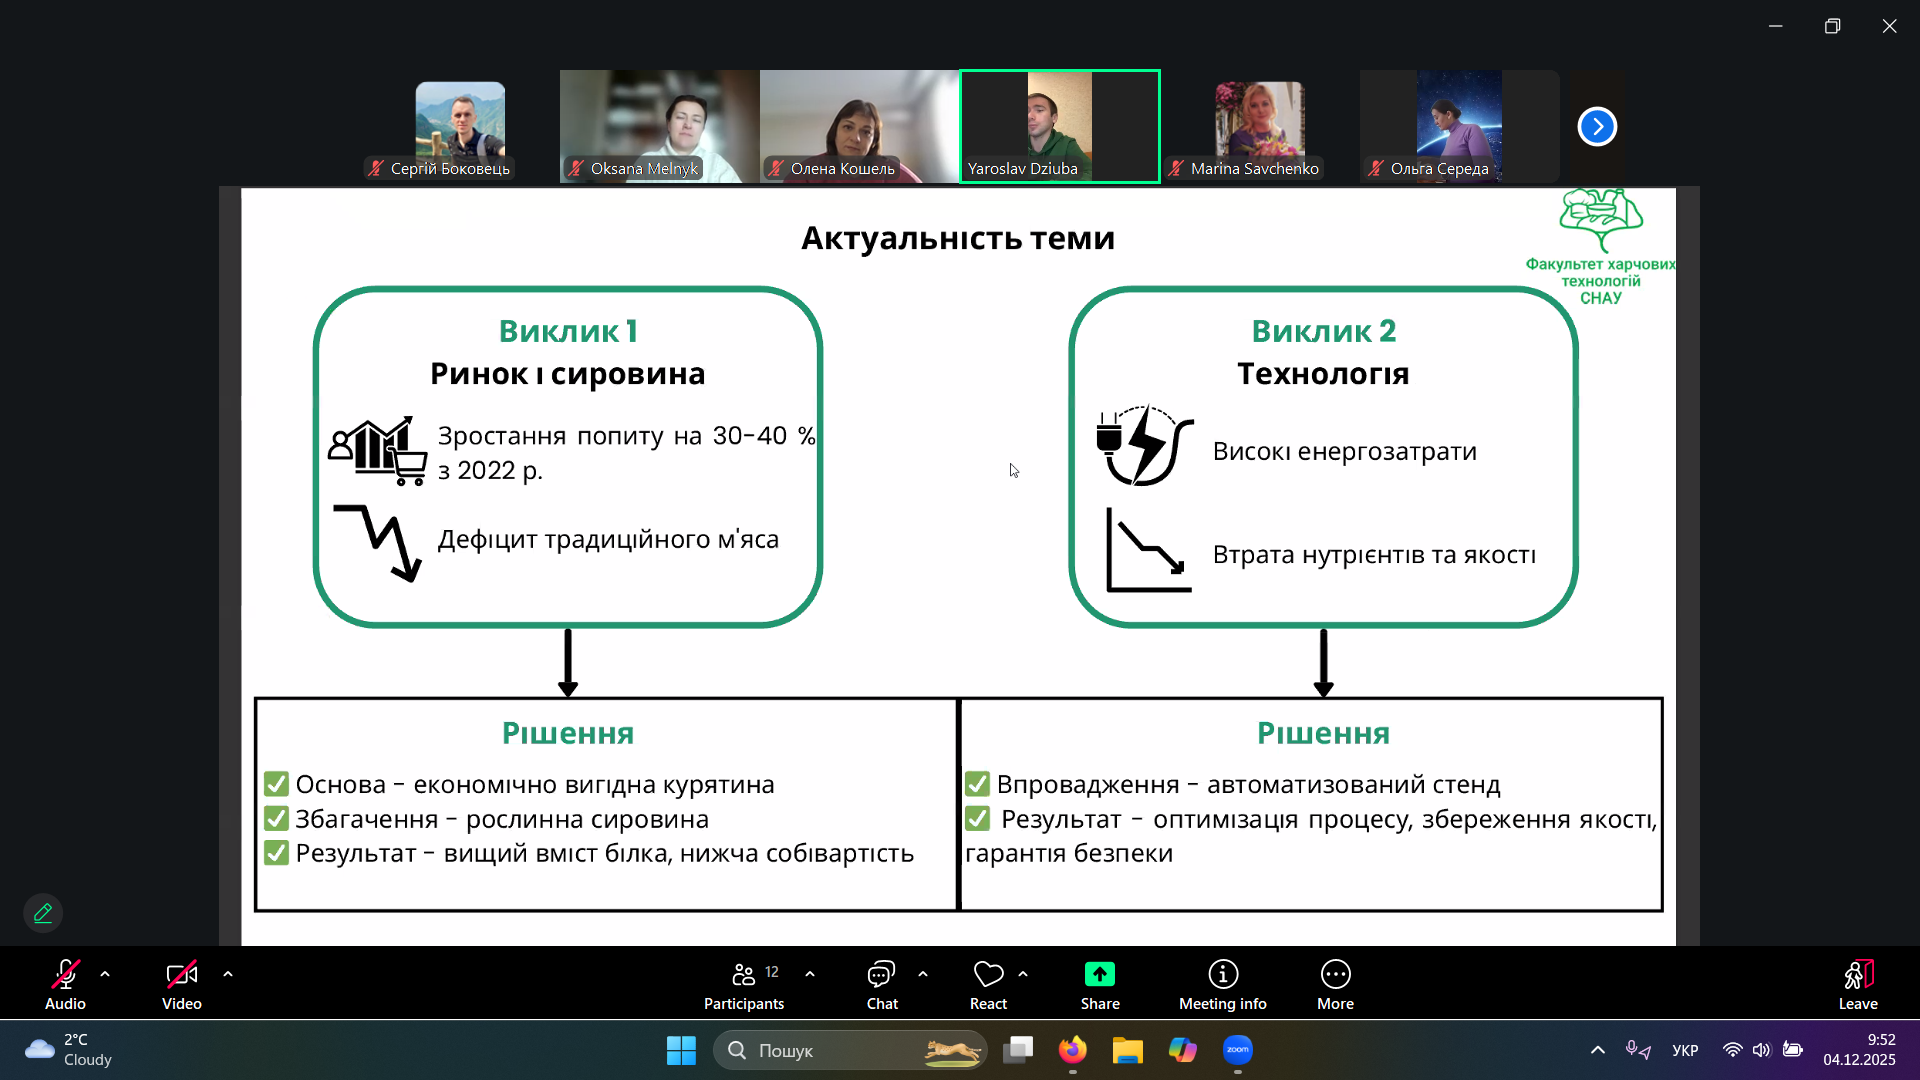
Task: Expand the Chat options chevron
Action: point(923,974)
